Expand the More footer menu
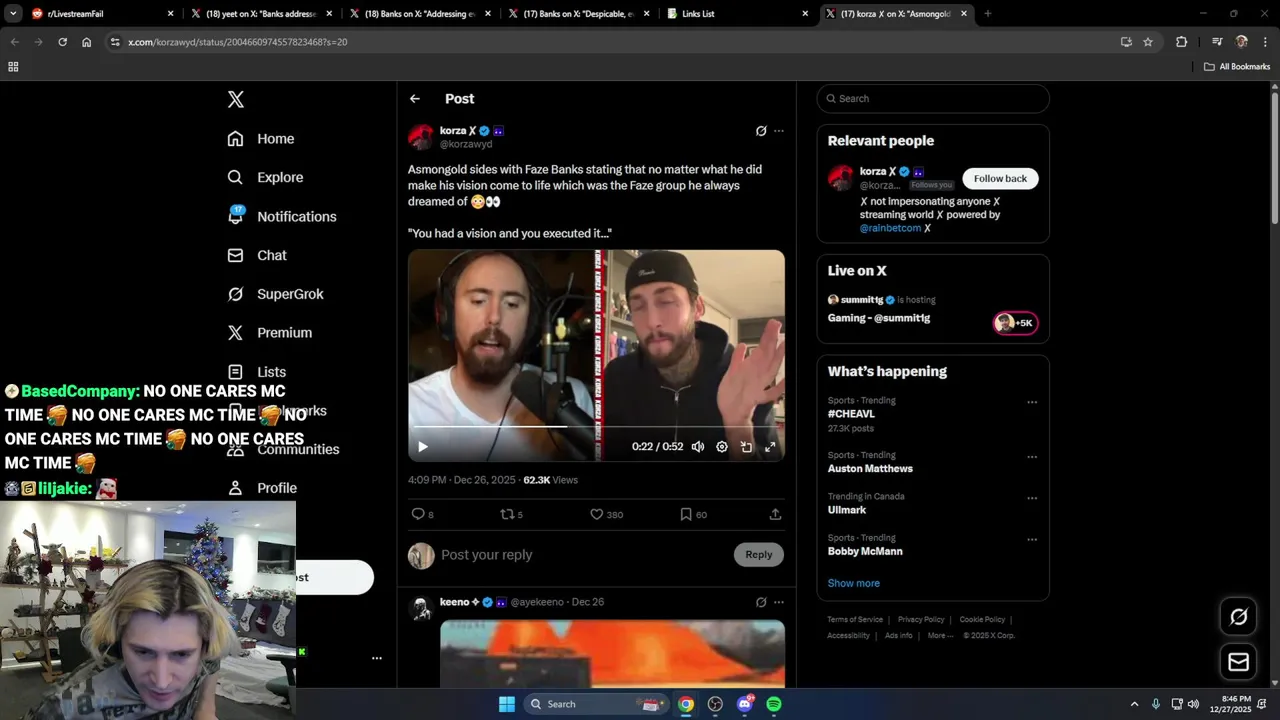The height and width of the screenshot is (720, 1280). tap(939, 636)
